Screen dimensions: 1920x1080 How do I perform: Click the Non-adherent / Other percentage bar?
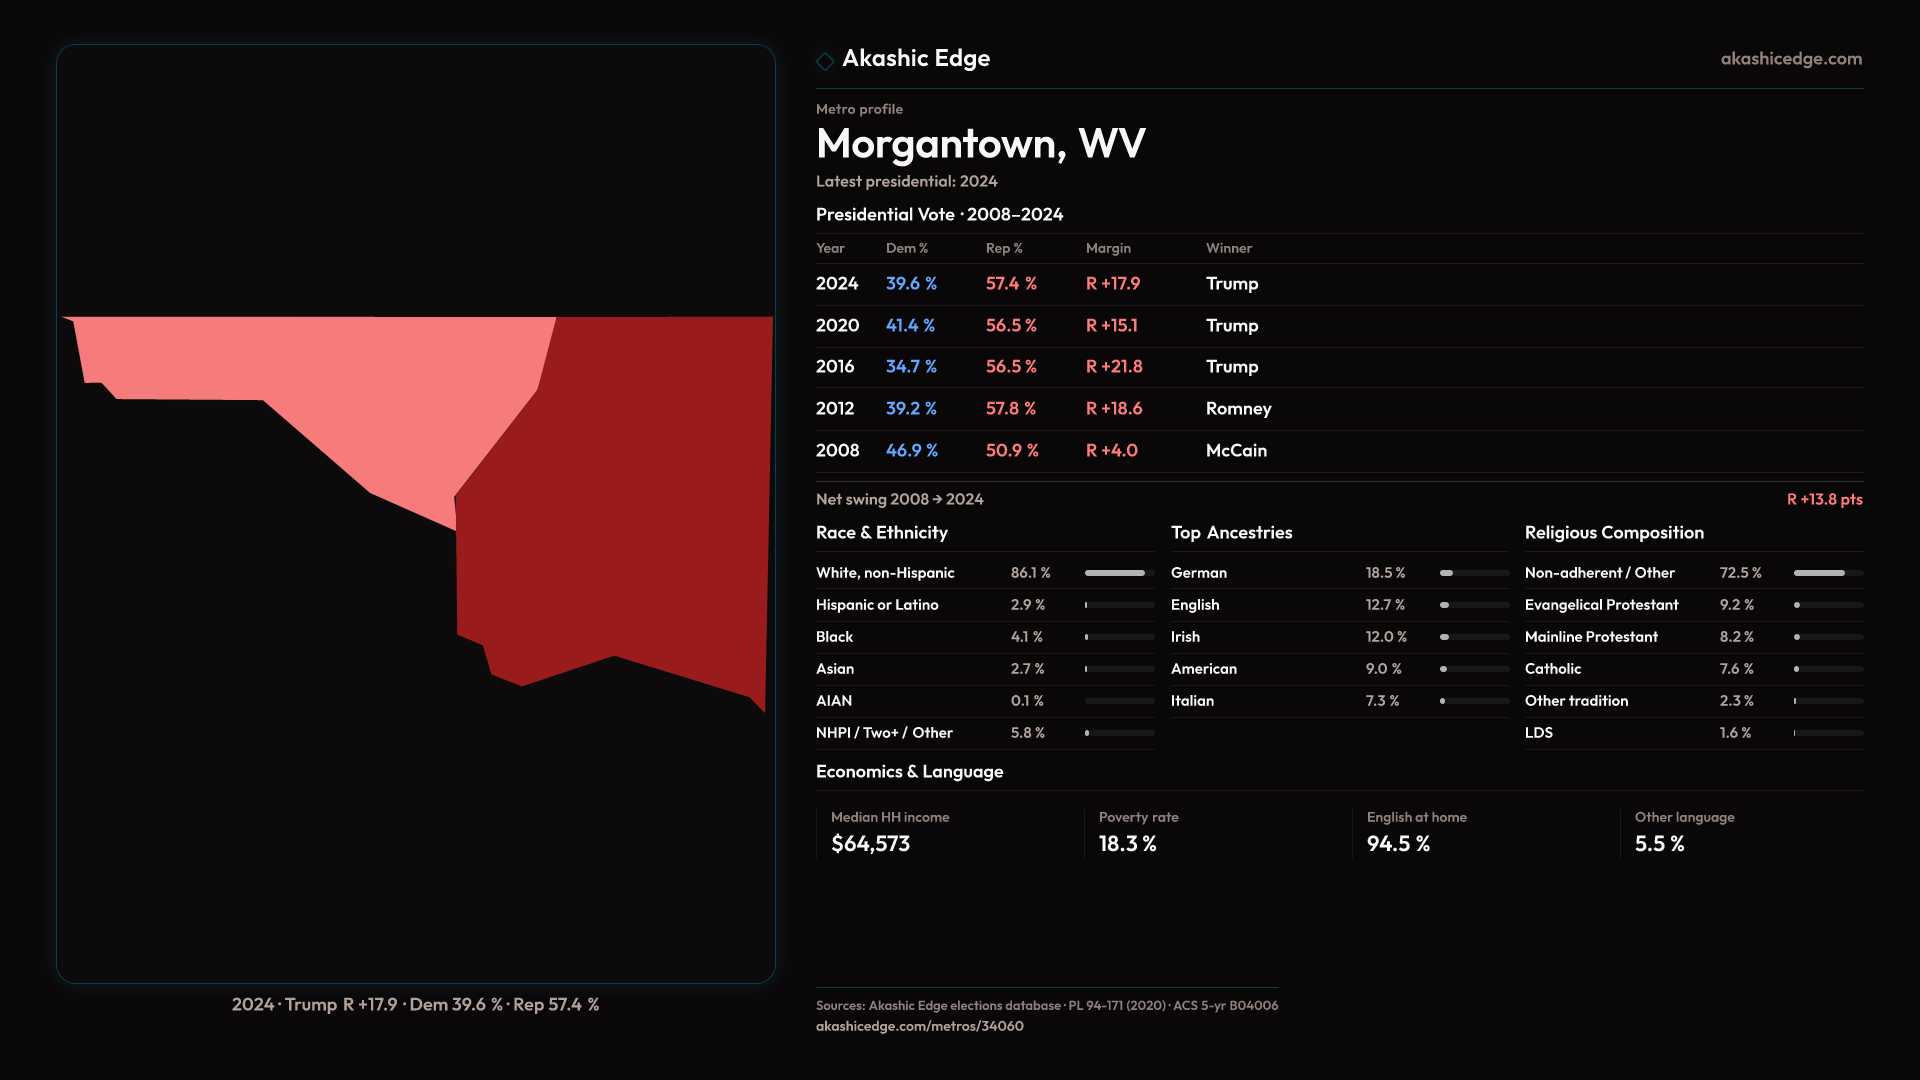[1827, 573]
